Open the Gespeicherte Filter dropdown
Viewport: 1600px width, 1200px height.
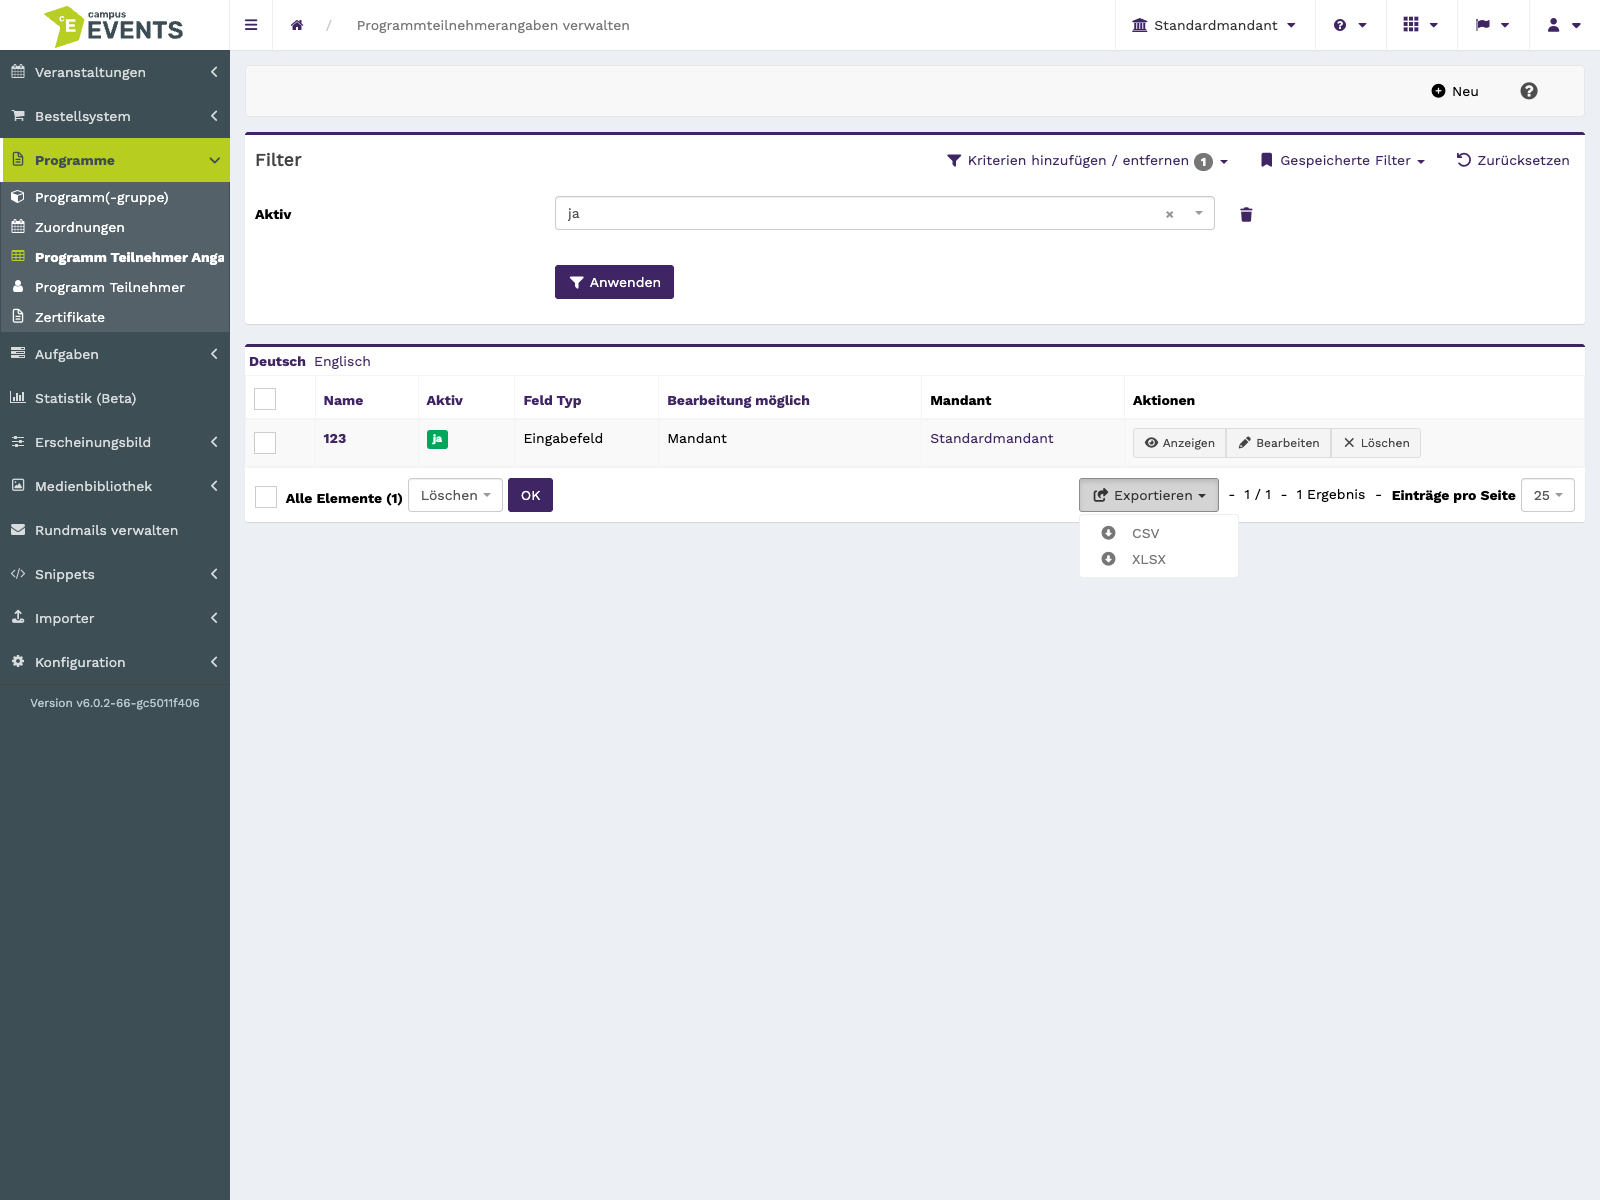point(1342,160)
